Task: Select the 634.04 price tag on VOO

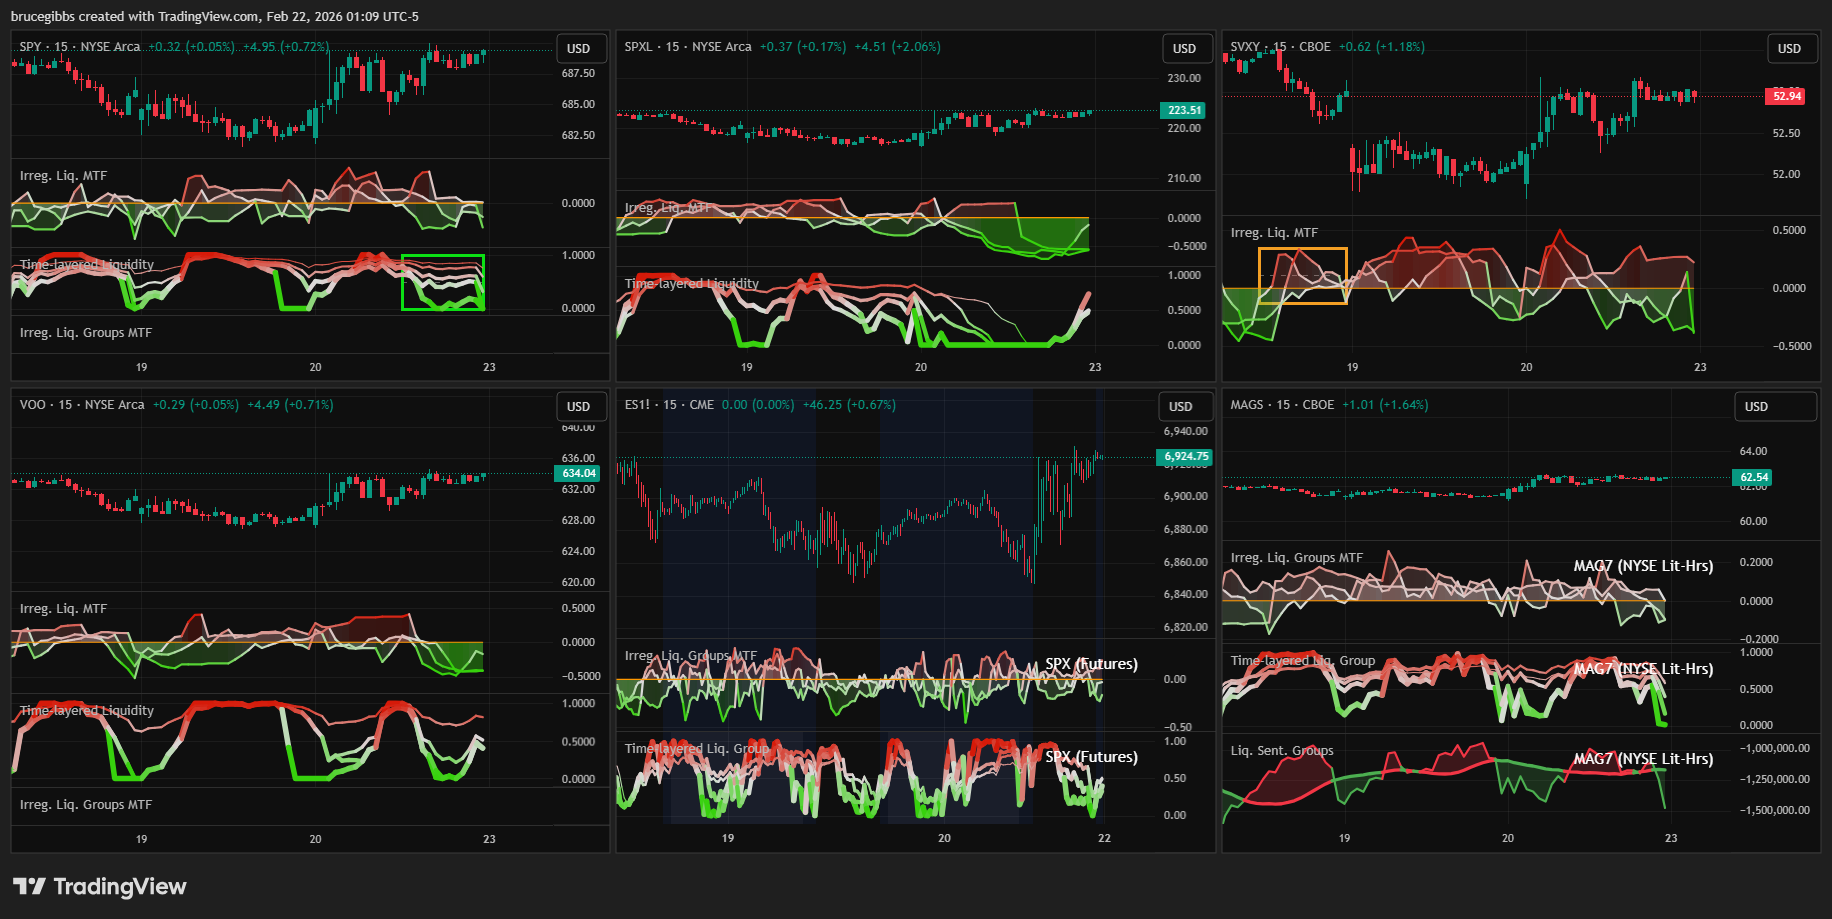Action: click(x=578, y=473)
